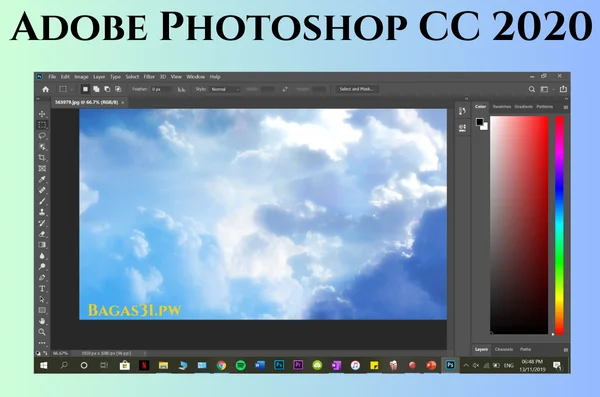This screenshot has width=600, height=397.
Task: Select the Hand tool
Action: pos(42,321)
